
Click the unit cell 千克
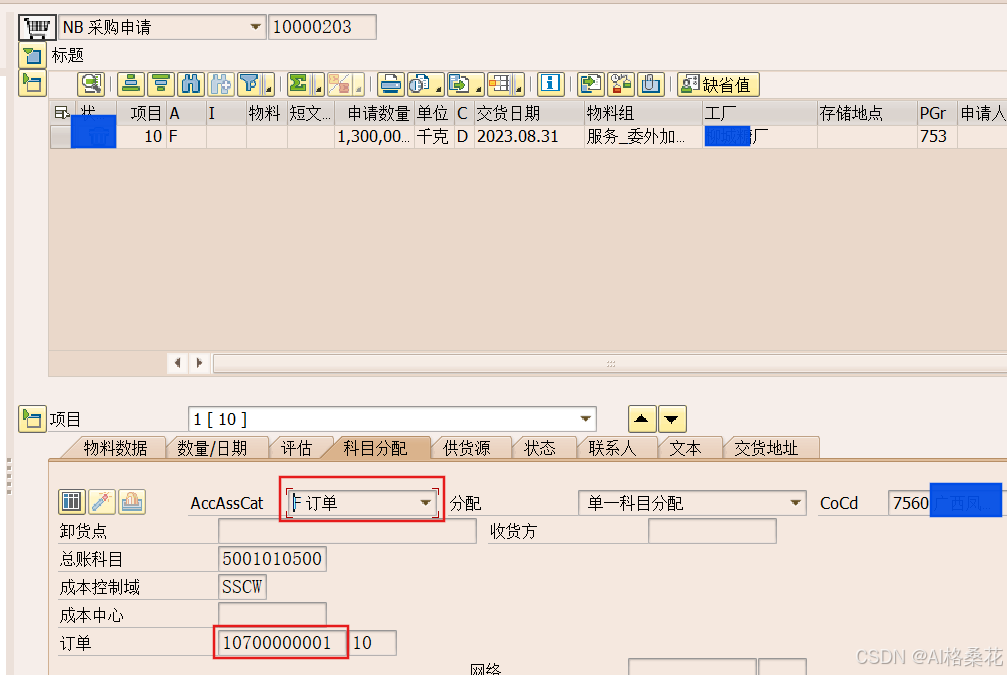point(433,136)
